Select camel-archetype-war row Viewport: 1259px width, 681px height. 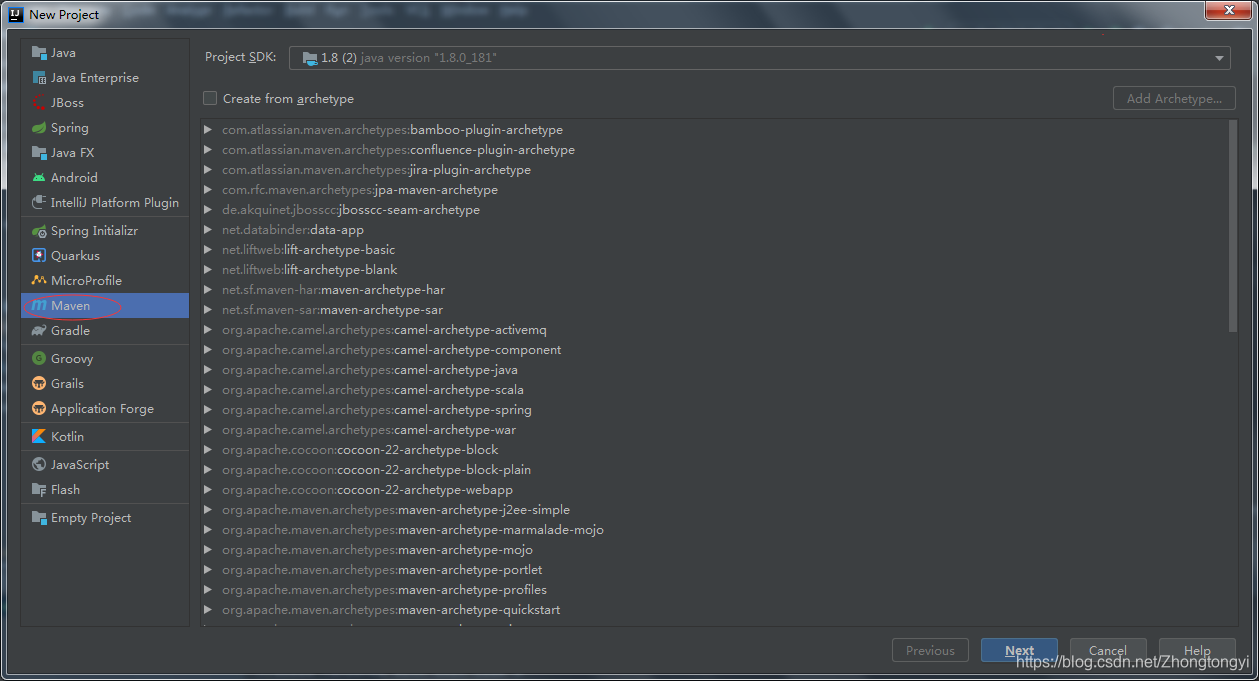coord(713,430)
